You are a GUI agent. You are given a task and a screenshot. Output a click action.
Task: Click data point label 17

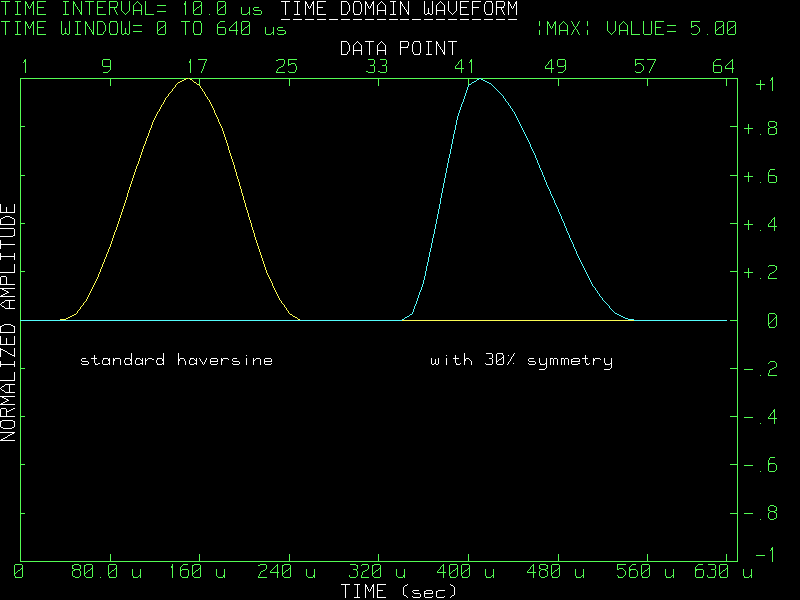pyautogui.click(x=196, y=67)
